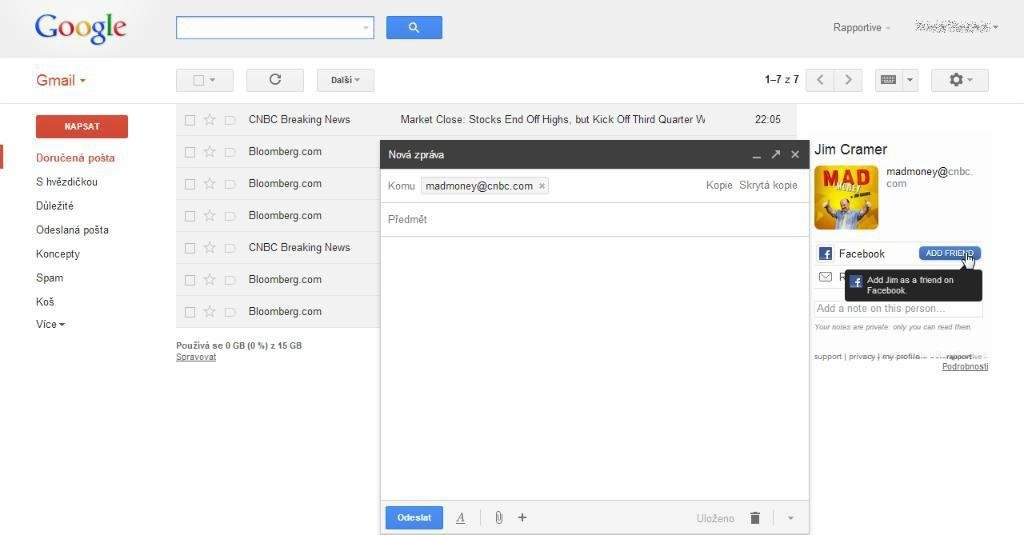Mark first Bloomberg.com message as important

[229, 152]
